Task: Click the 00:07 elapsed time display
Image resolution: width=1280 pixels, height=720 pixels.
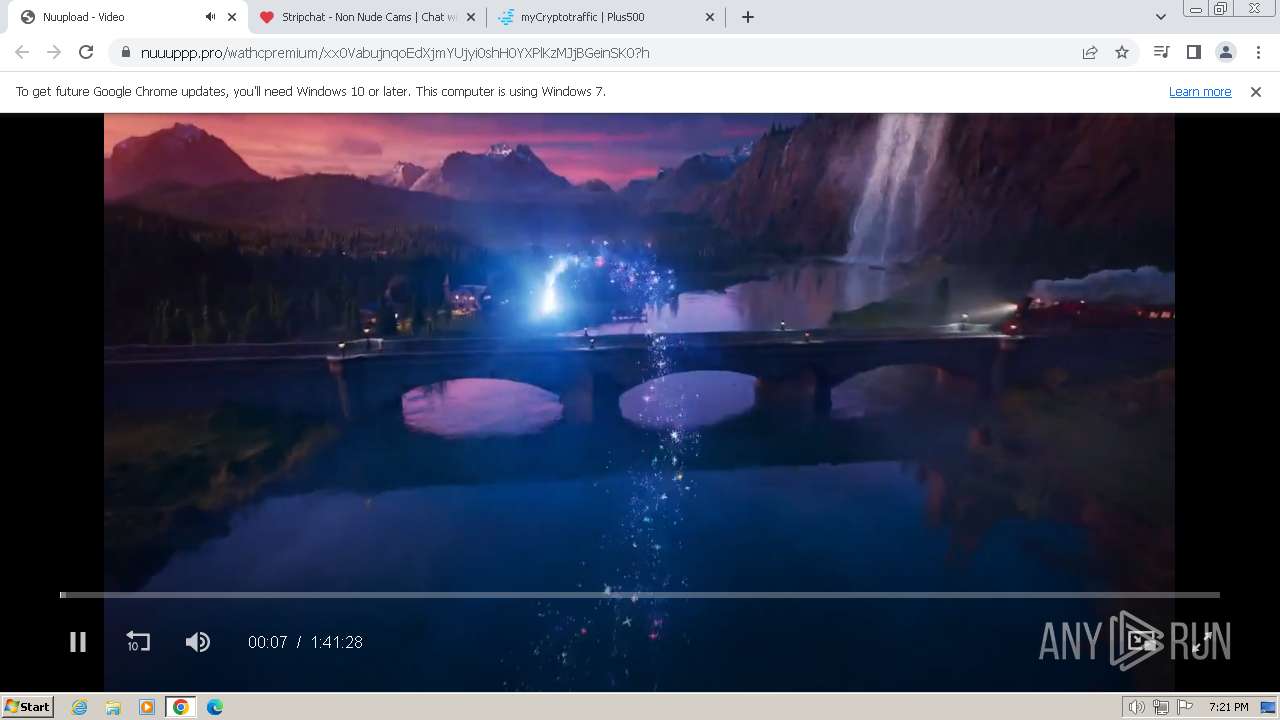Action: [x=267, y=642]
